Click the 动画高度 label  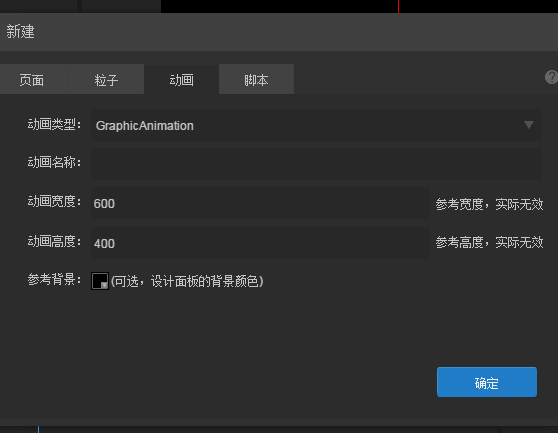pos(54,241)
